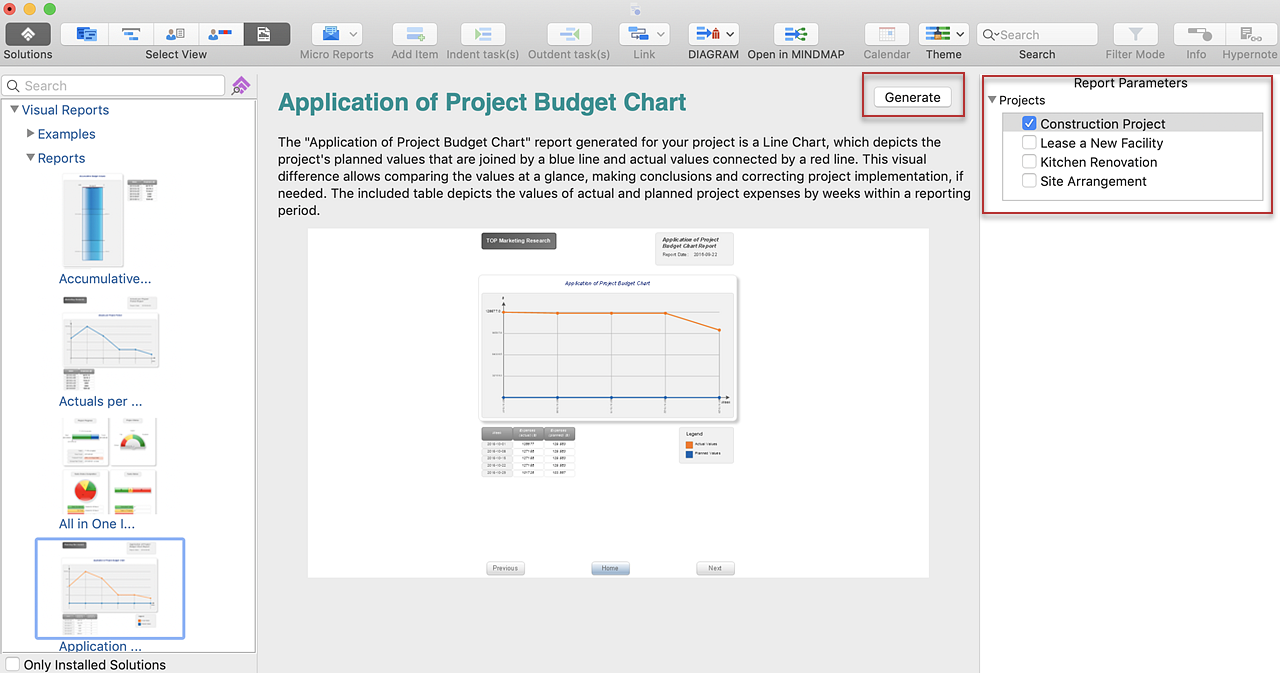
Task: Click the Actuals per ... report caption
Action: point(101,401)
